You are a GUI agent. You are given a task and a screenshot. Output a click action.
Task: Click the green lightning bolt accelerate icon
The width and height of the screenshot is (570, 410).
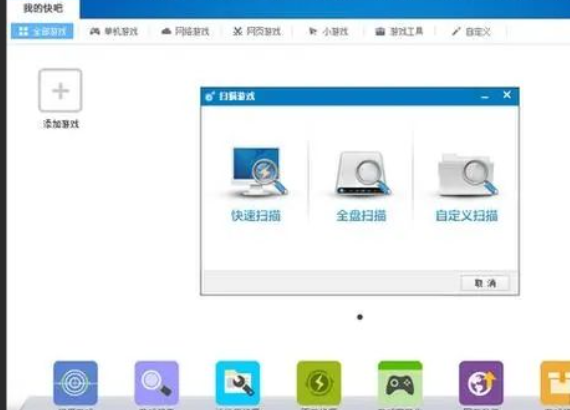(x=319, y=383)
